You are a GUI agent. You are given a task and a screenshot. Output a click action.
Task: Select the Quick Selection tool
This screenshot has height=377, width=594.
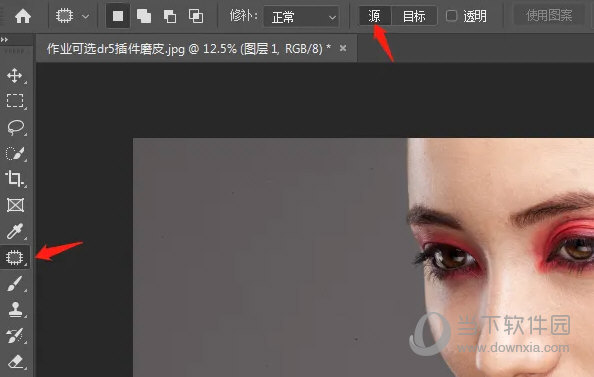(15, 153)
